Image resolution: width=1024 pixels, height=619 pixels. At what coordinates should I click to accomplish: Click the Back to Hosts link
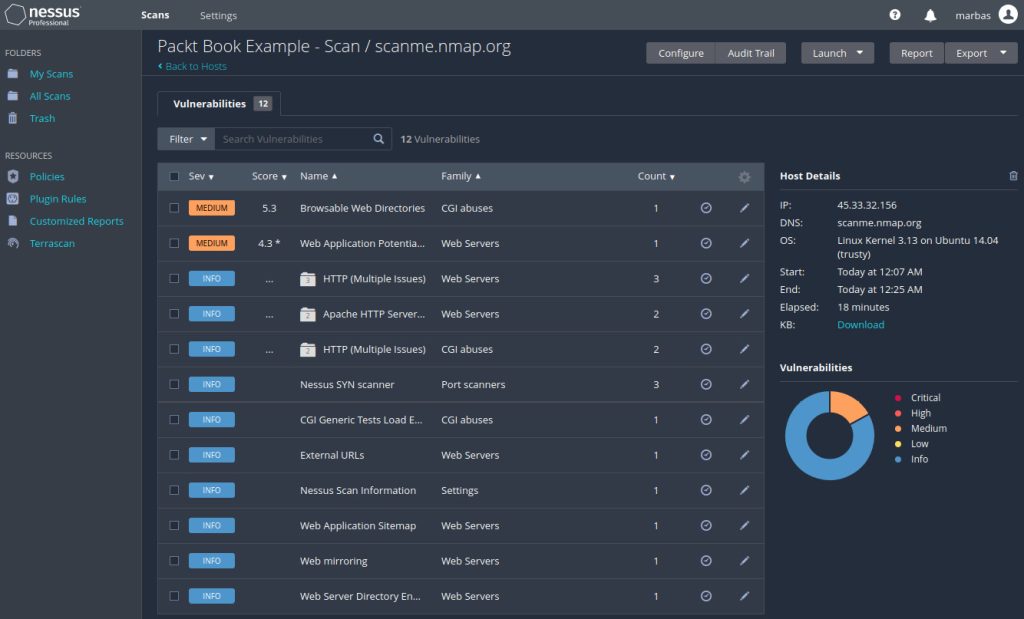point(194,66)
